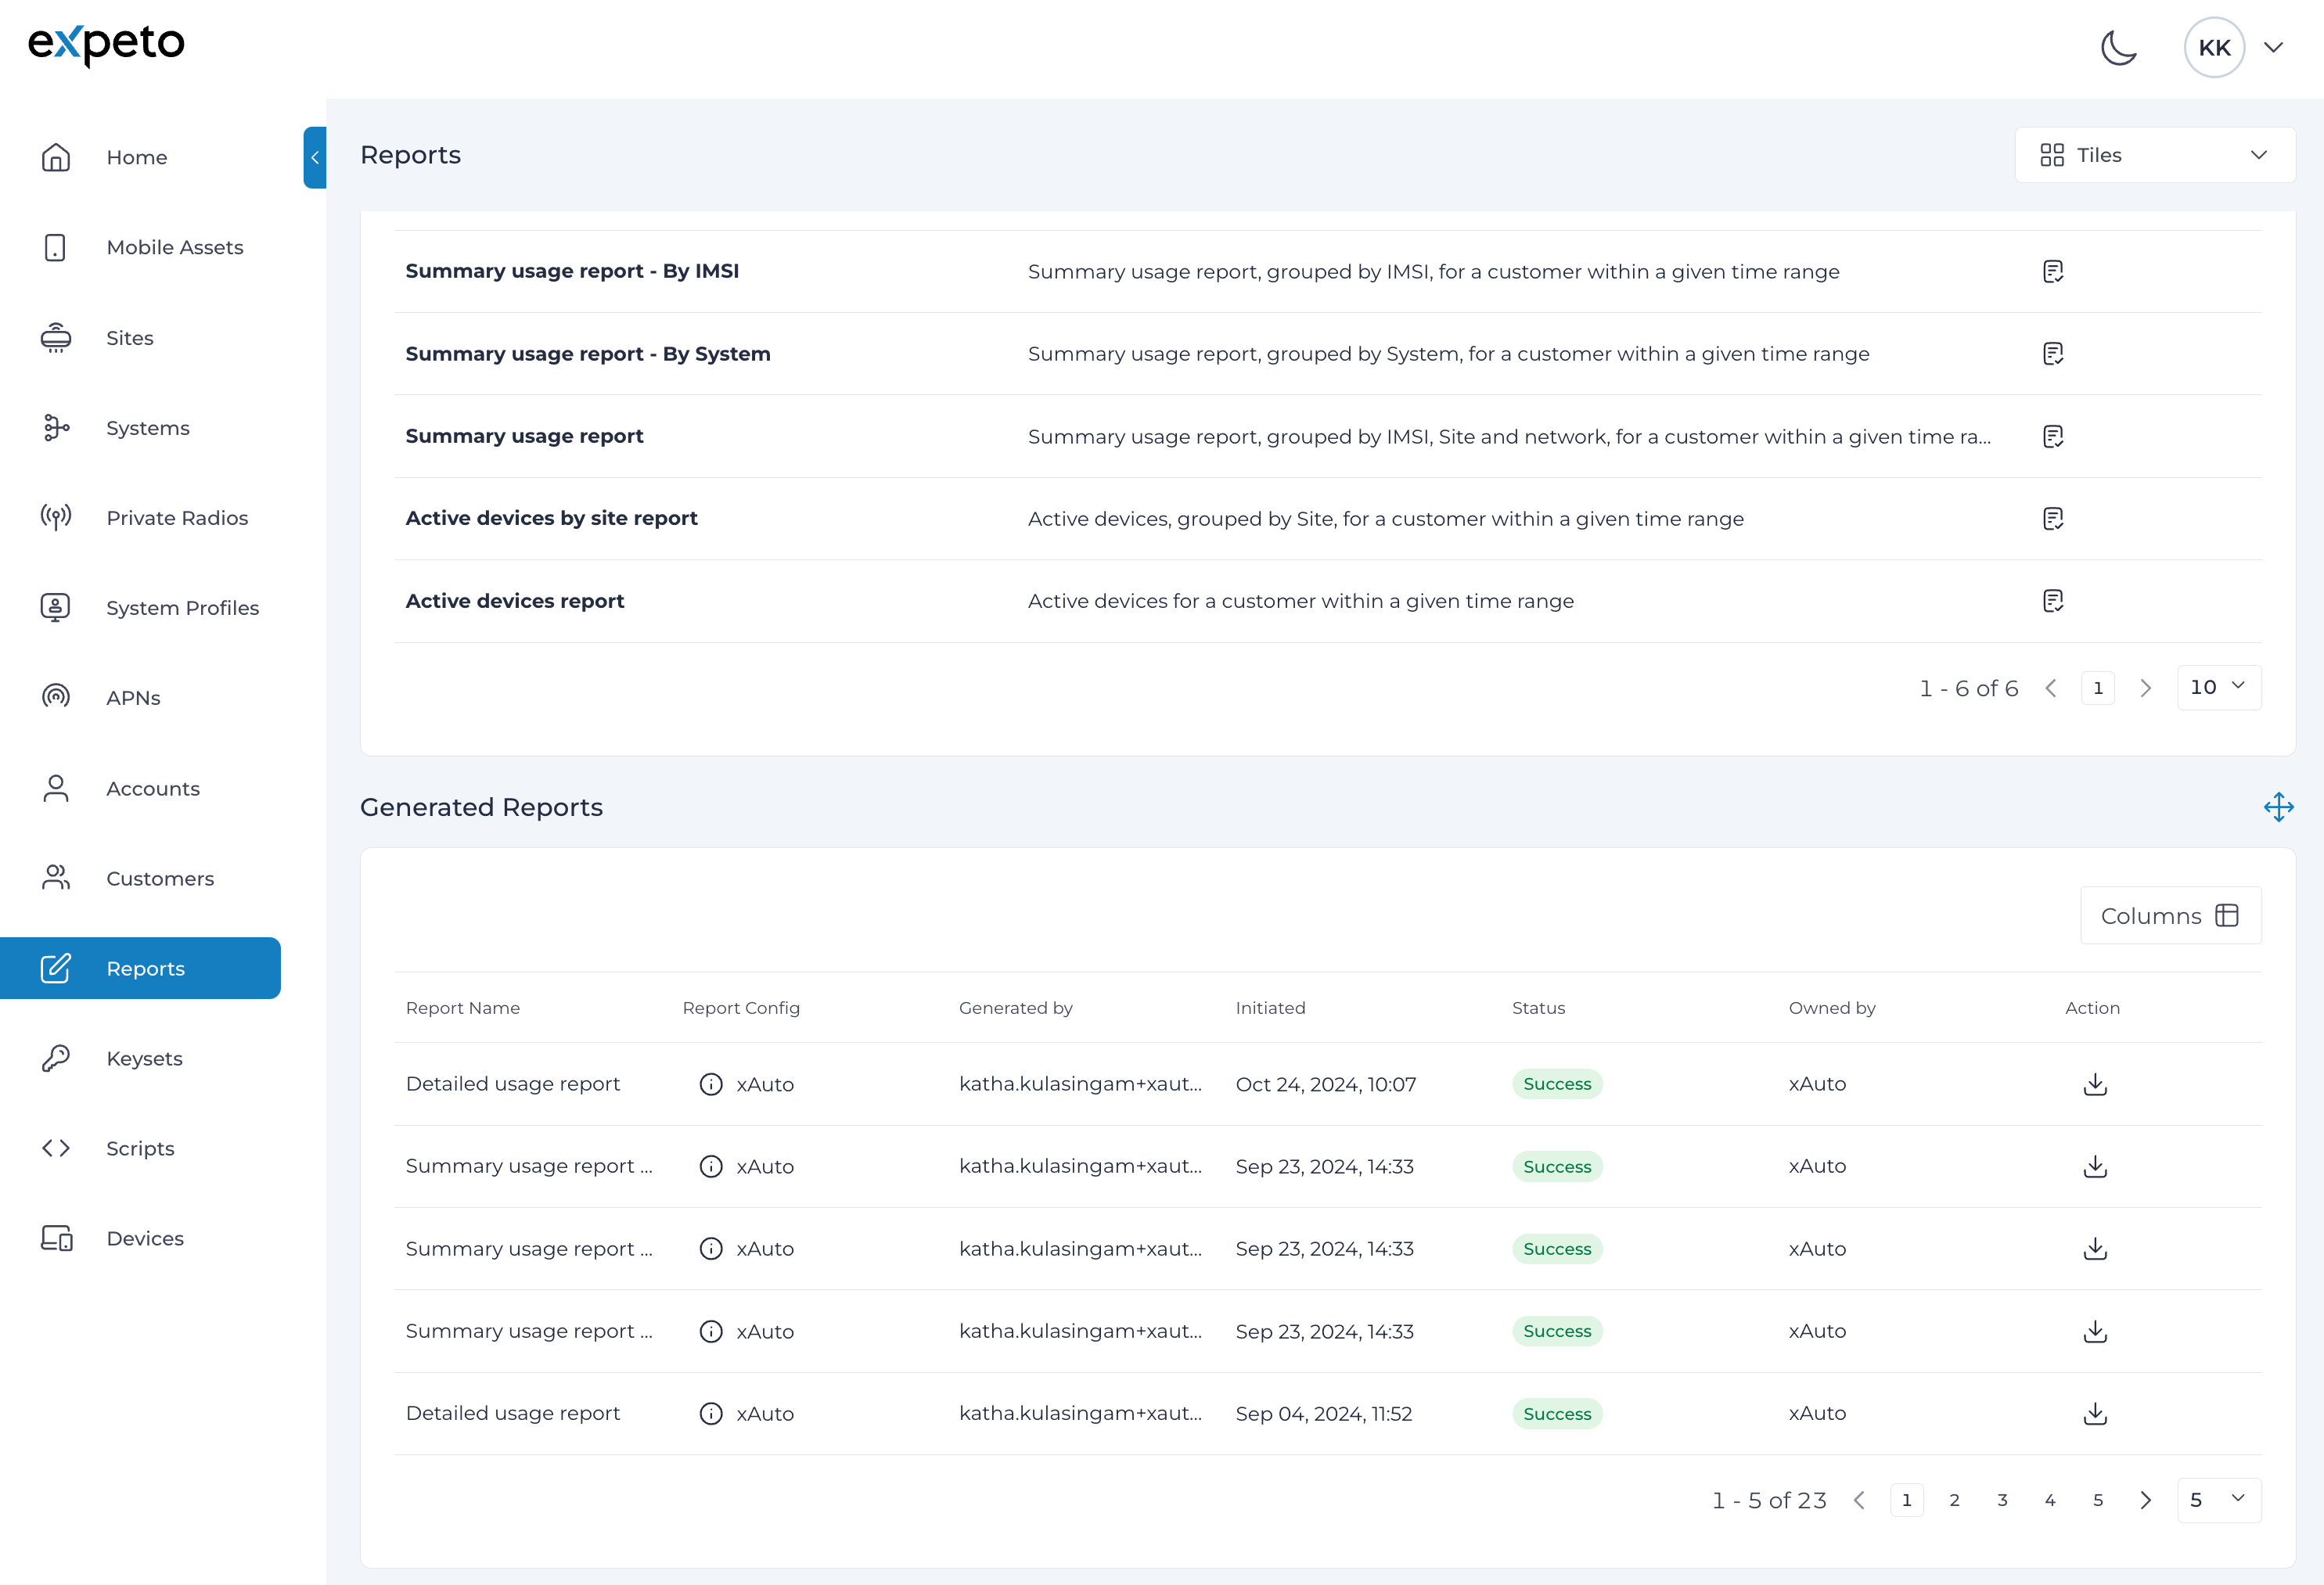Go to previous page of generated reports
The height and width of the screenshot is (1585, 2324).
point(1859,1500)
